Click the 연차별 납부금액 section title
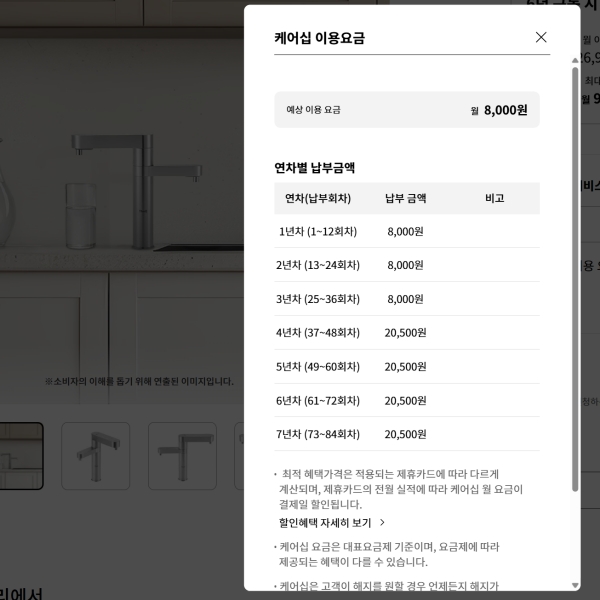The image size is (600, 600). (x=315, y=168)
